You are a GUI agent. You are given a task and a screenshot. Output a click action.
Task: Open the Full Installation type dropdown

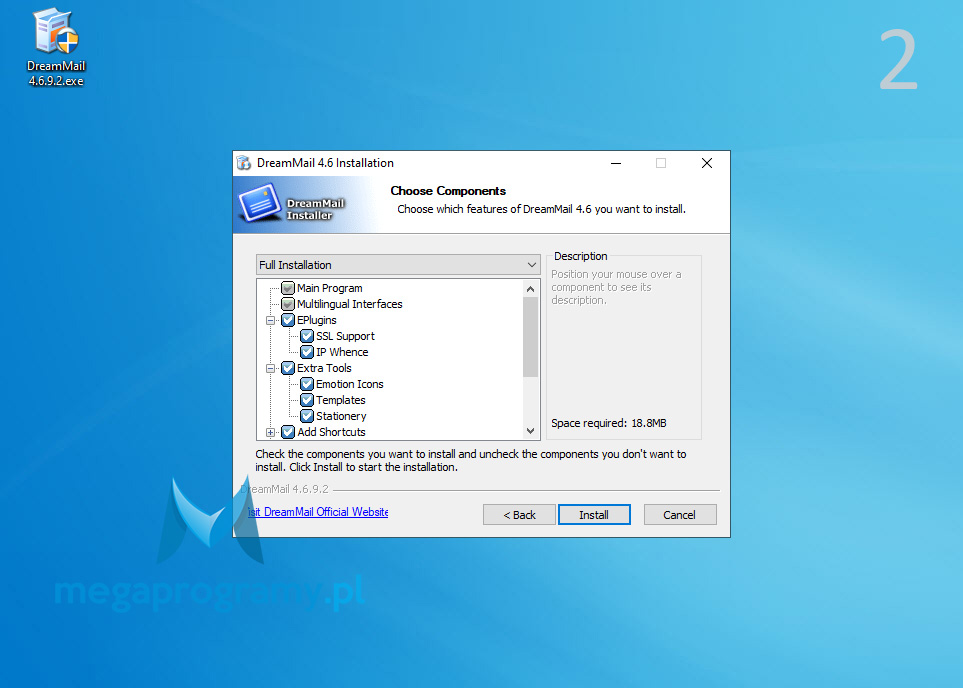click(x=398, y=265)
